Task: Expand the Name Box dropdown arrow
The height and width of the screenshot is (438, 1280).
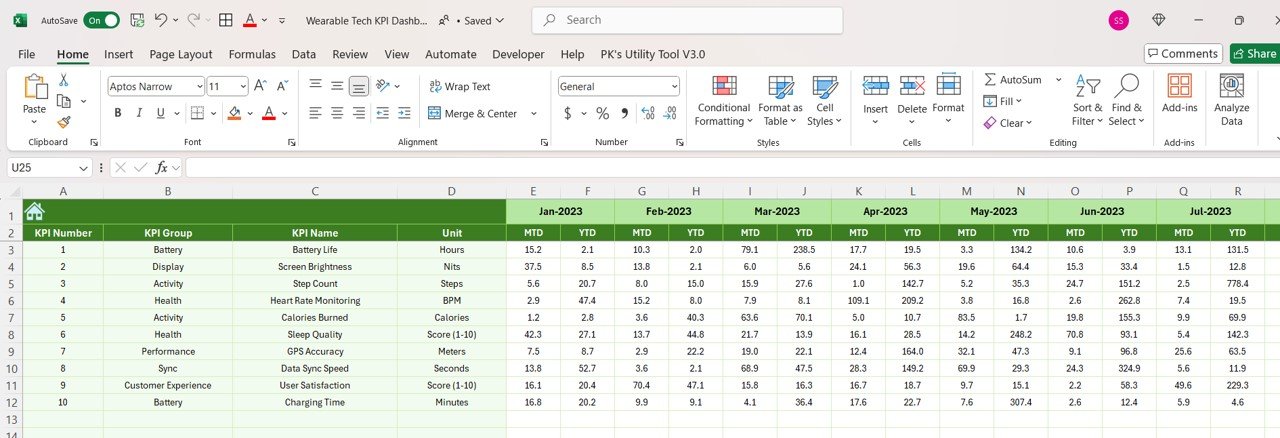Action: [83, 168]
